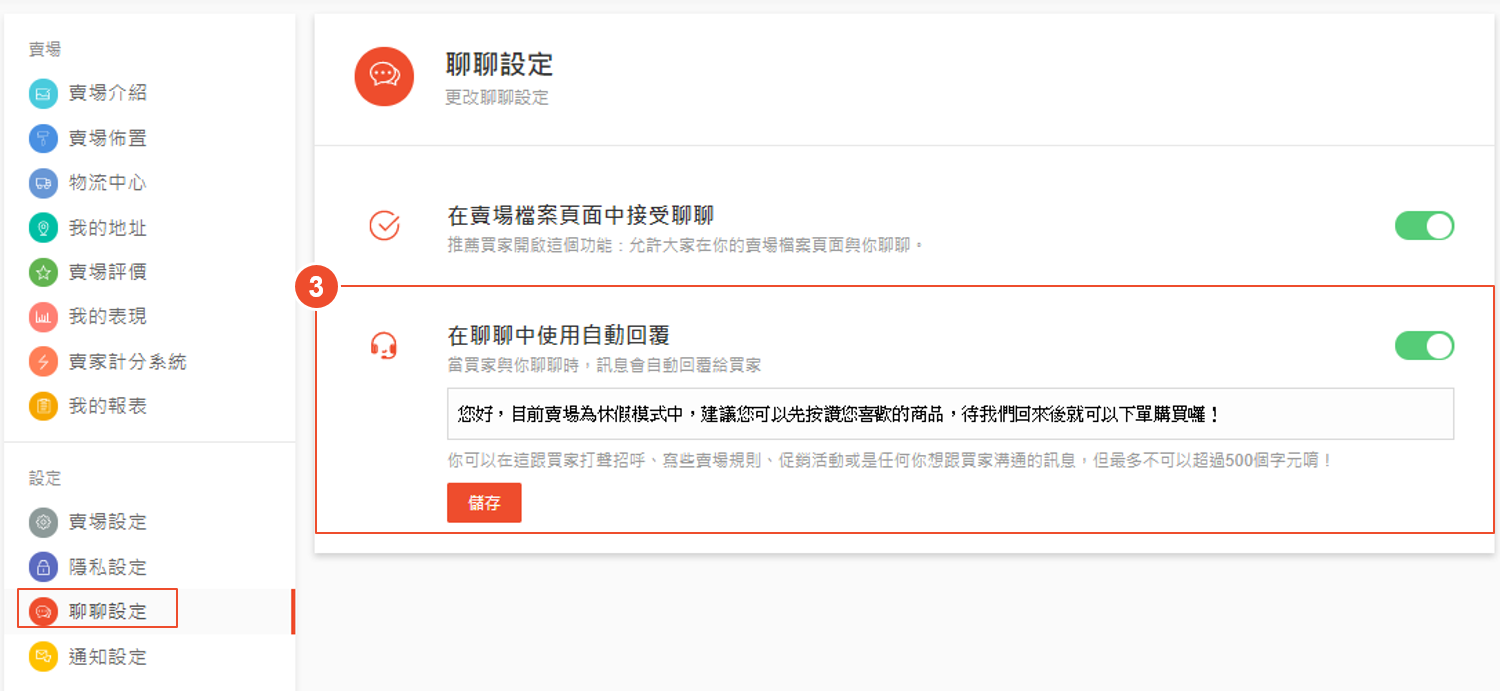Click the 我的表現 bar chart icon
The image size is (1500, 691).
click(44, 317)
